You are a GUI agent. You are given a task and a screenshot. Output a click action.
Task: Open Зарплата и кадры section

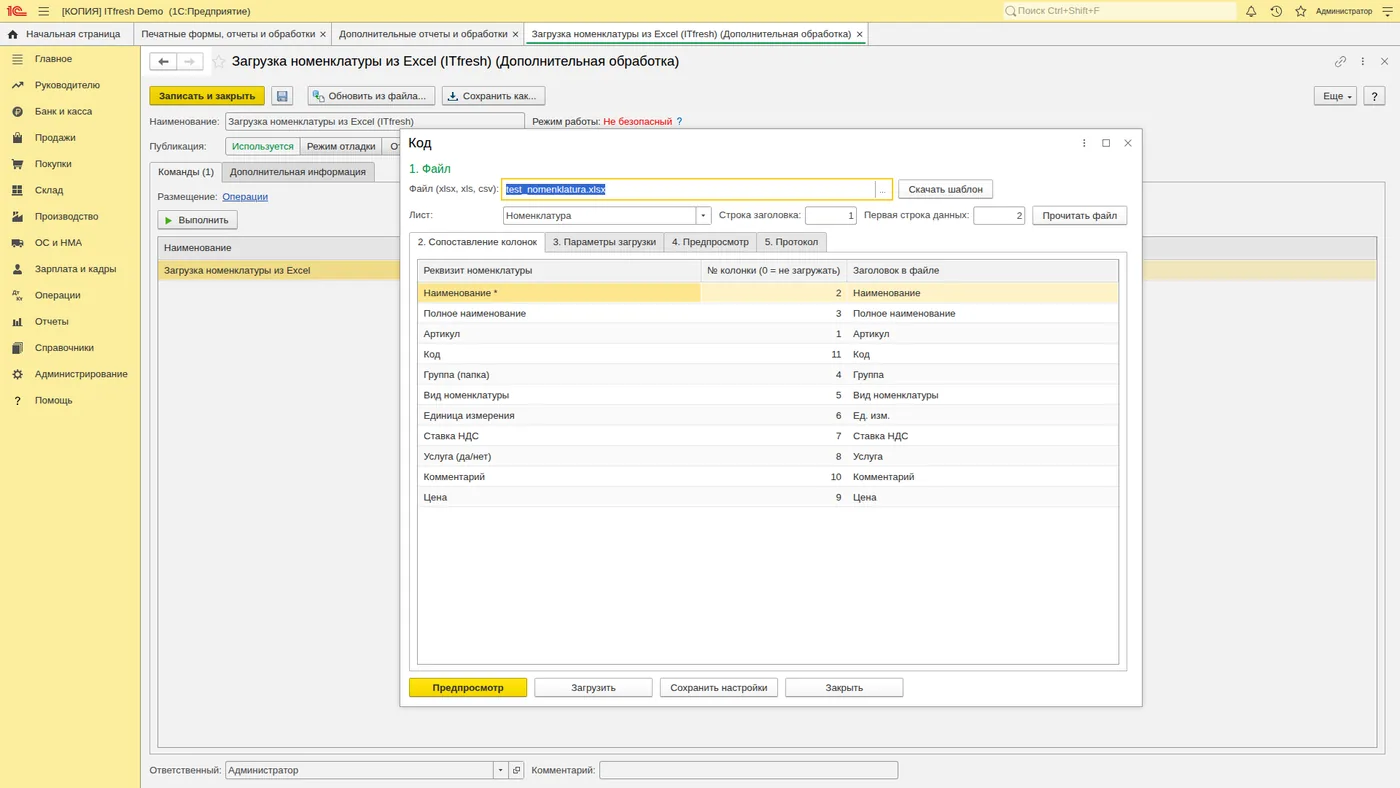pyautogui.click(x=75, y=269)
